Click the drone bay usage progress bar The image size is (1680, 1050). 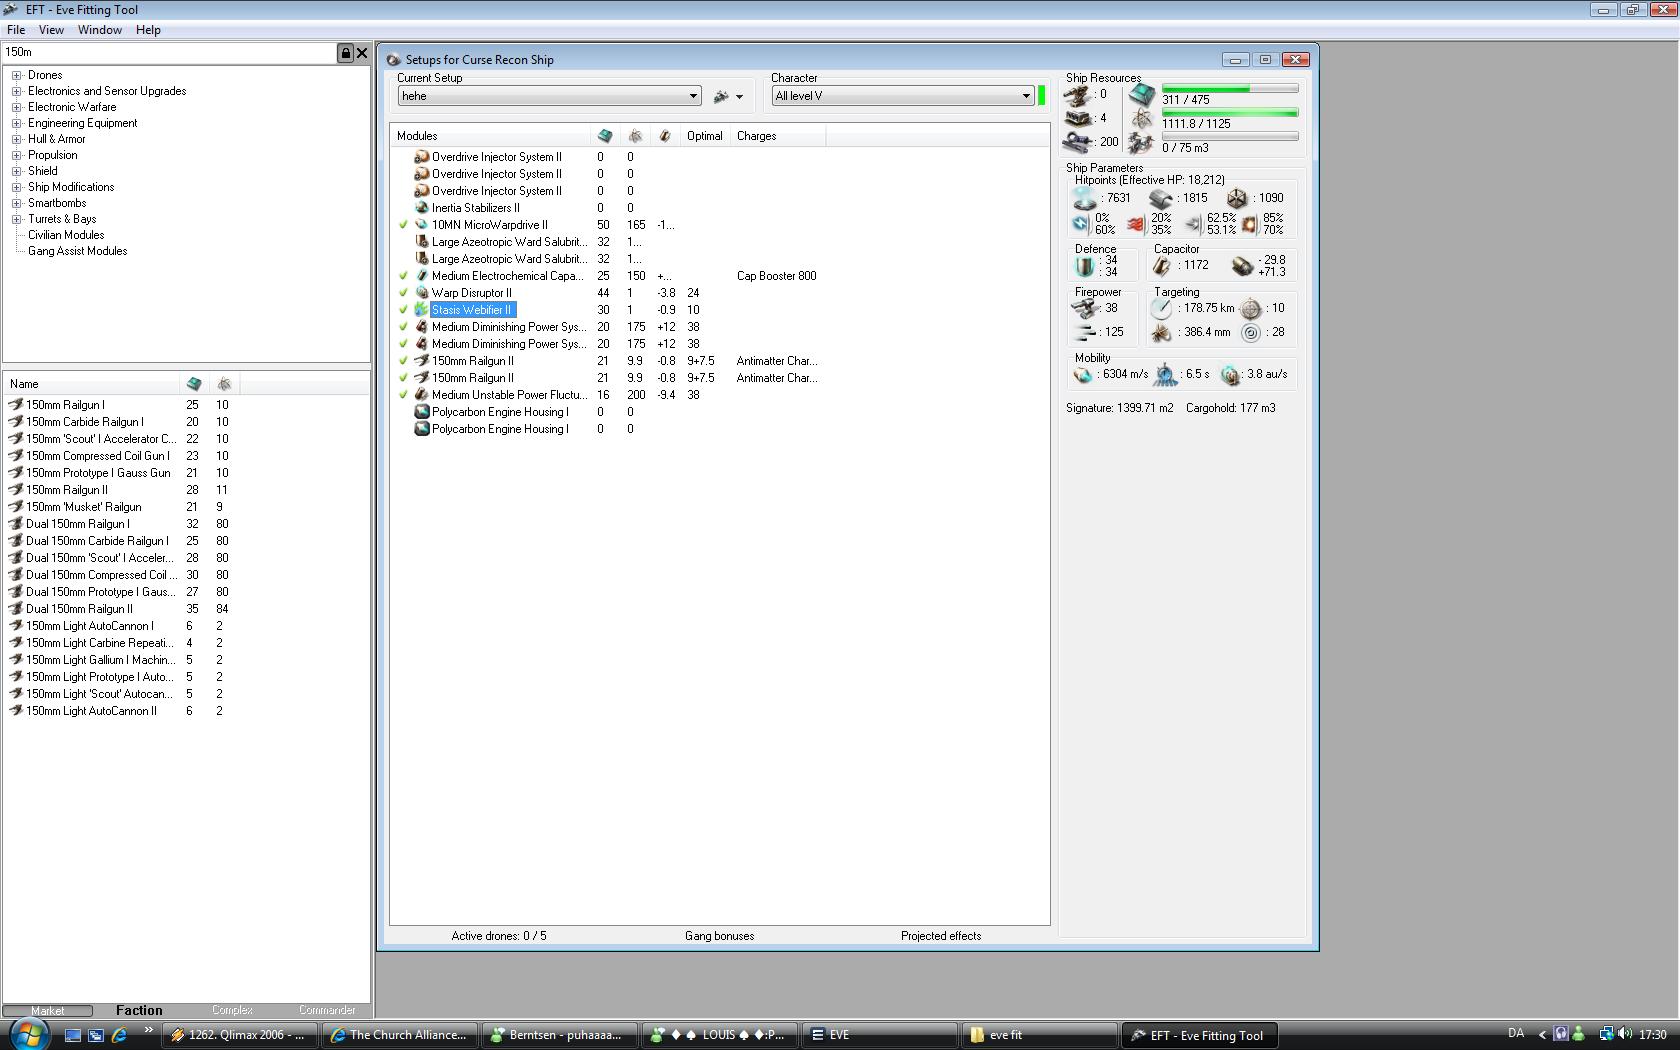(x=1230, y=137)
